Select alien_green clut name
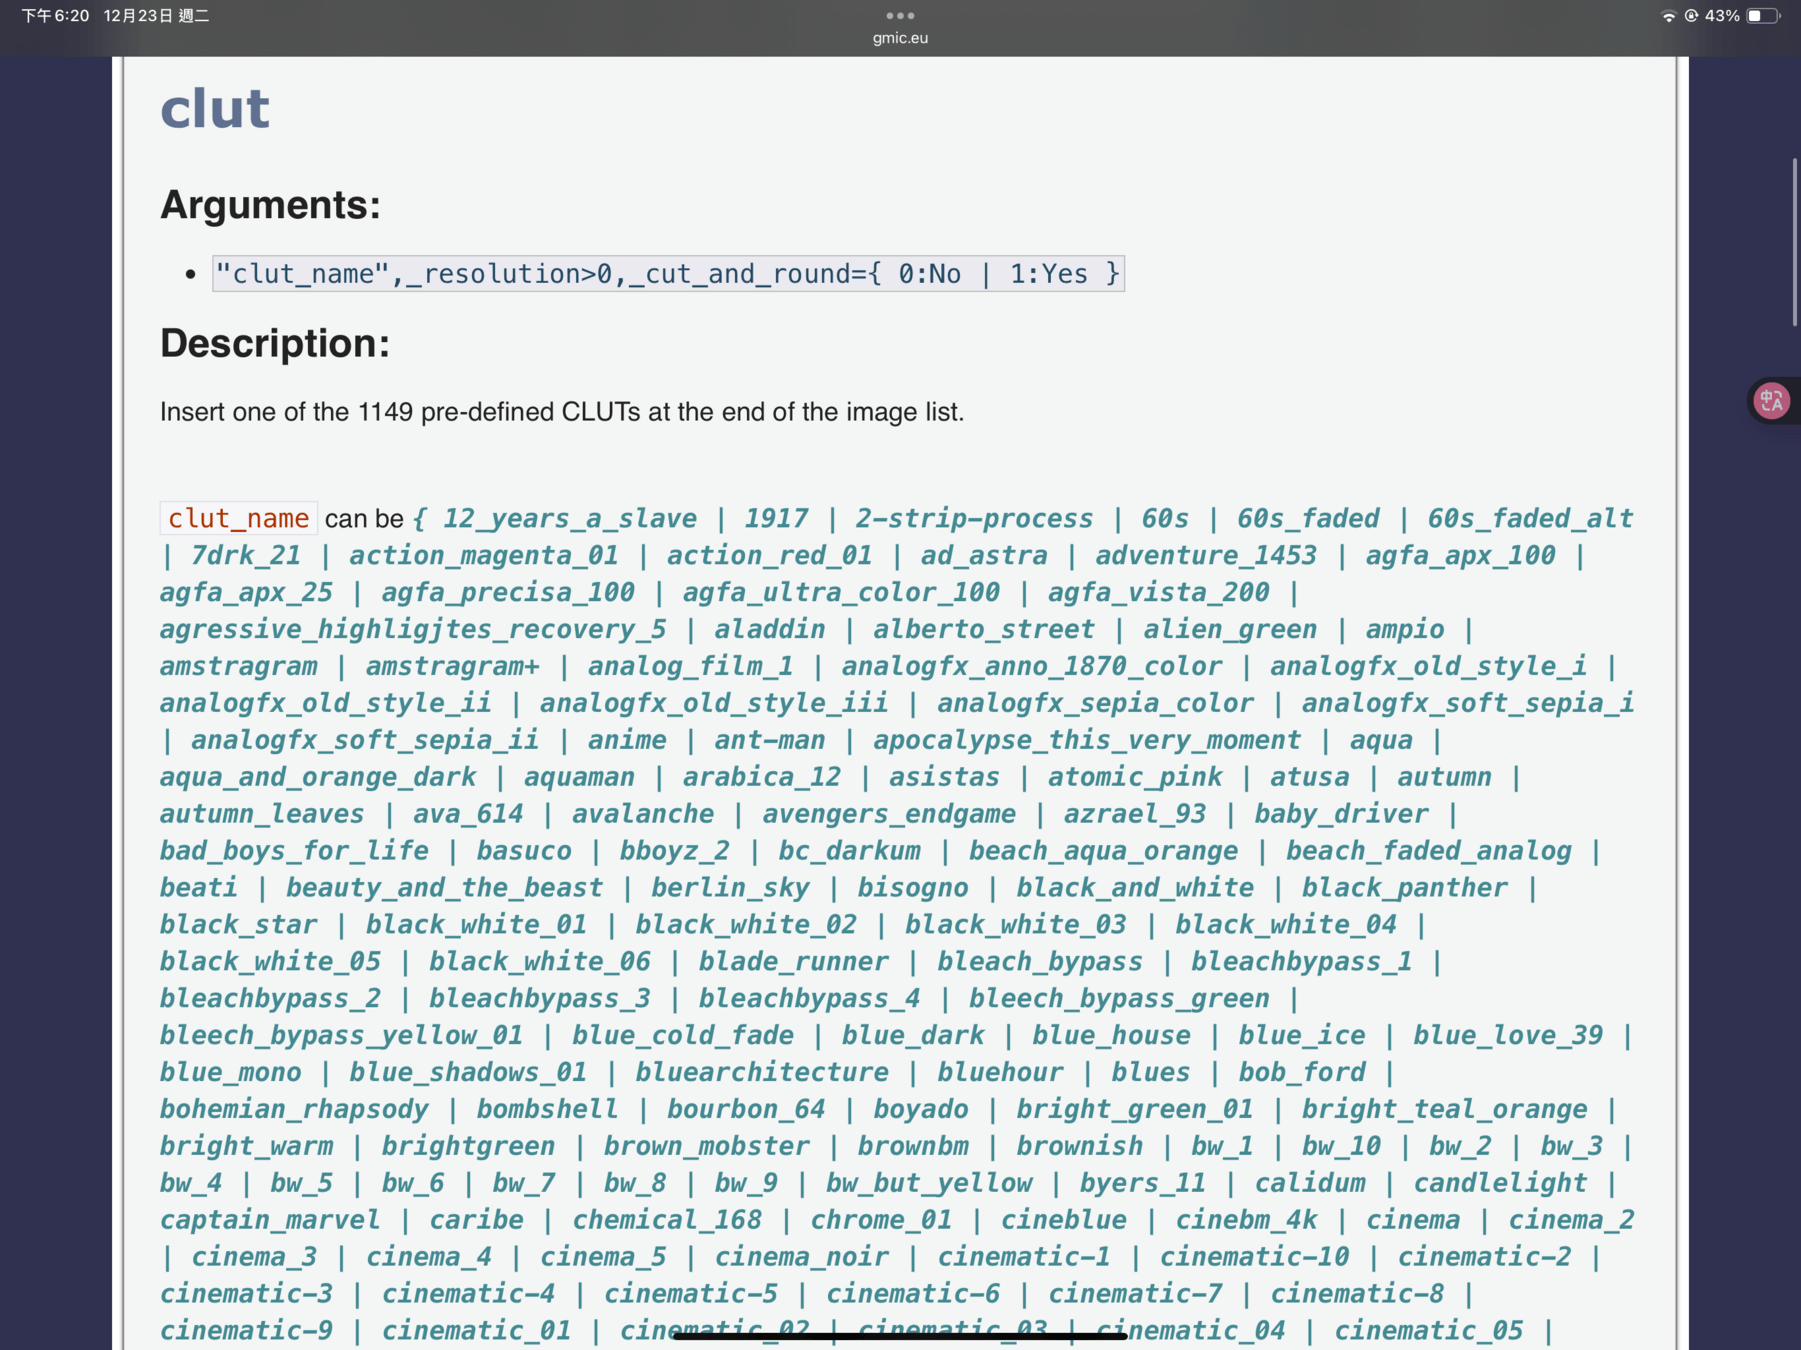1801x1350 pixels. [1230, 629]
